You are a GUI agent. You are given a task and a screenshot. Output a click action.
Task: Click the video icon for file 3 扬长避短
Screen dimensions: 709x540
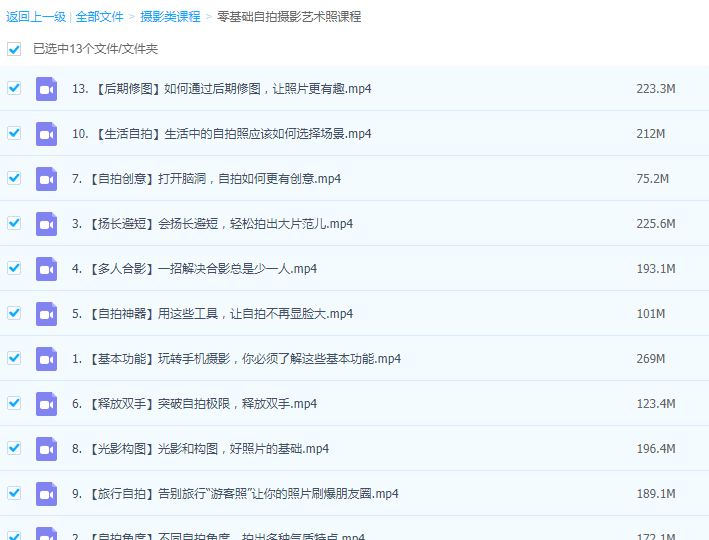(x=47, y=224)
